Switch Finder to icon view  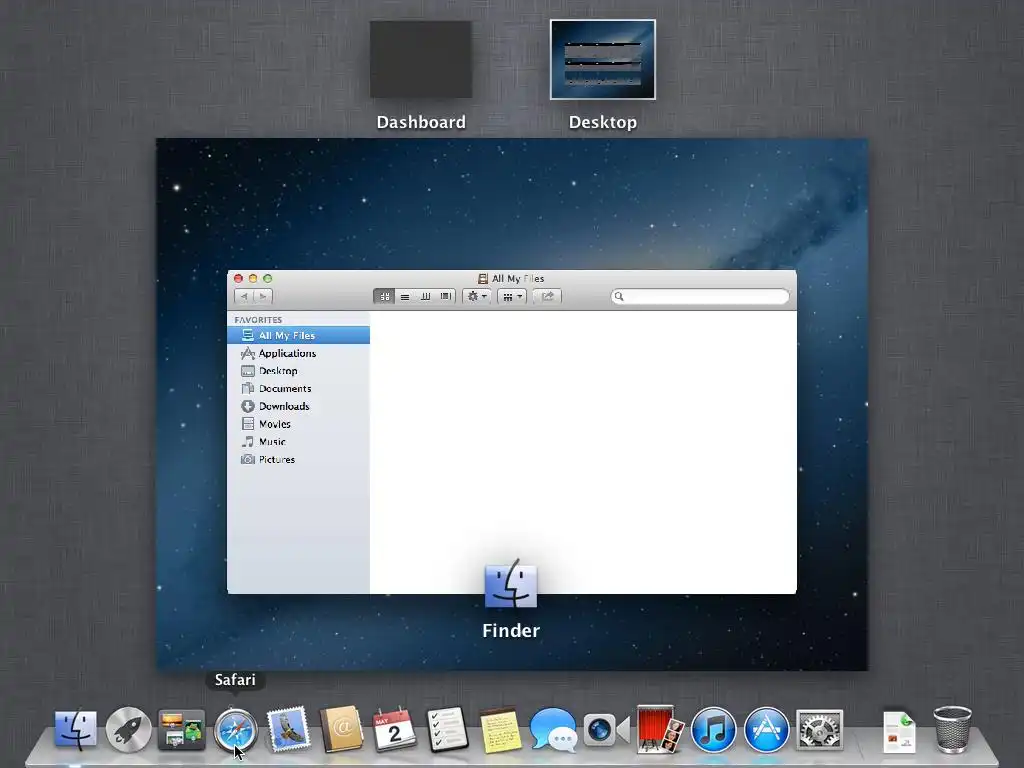tap(384, 296)
